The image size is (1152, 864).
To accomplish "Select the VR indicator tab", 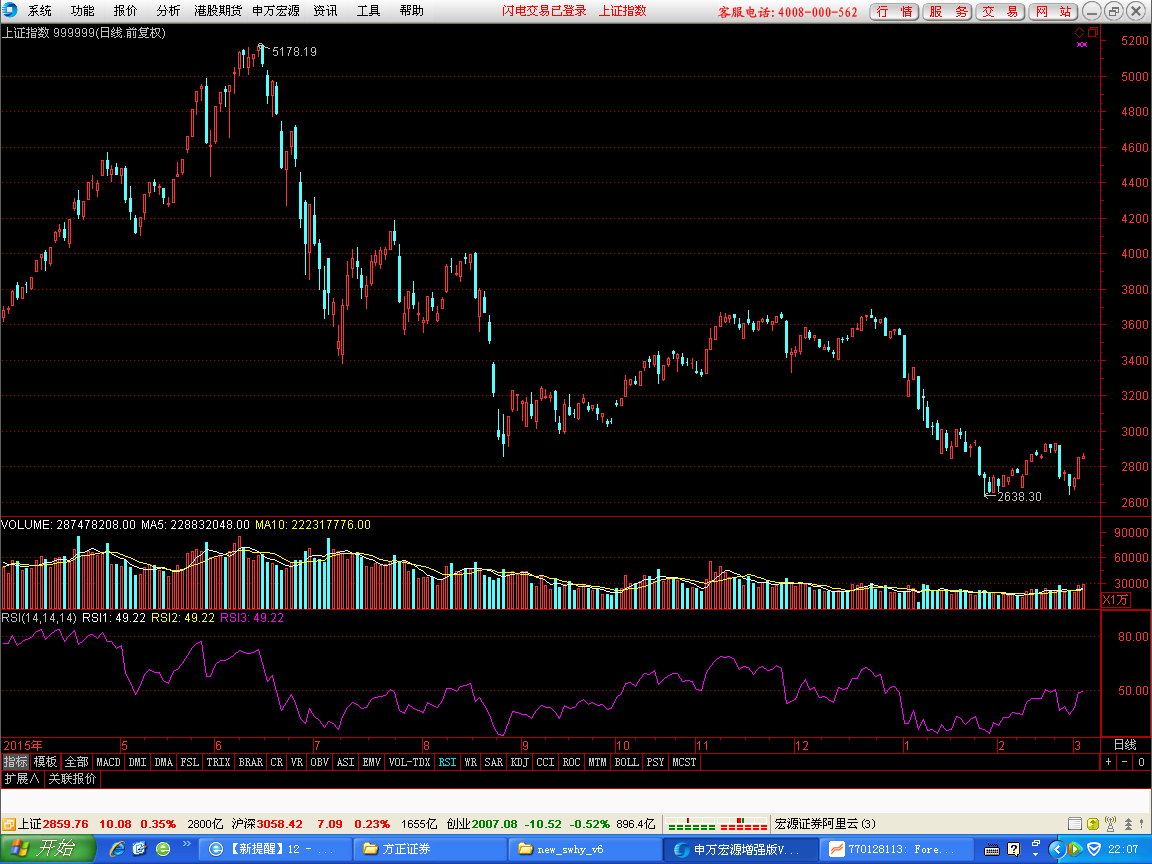I will pos(297,763).
